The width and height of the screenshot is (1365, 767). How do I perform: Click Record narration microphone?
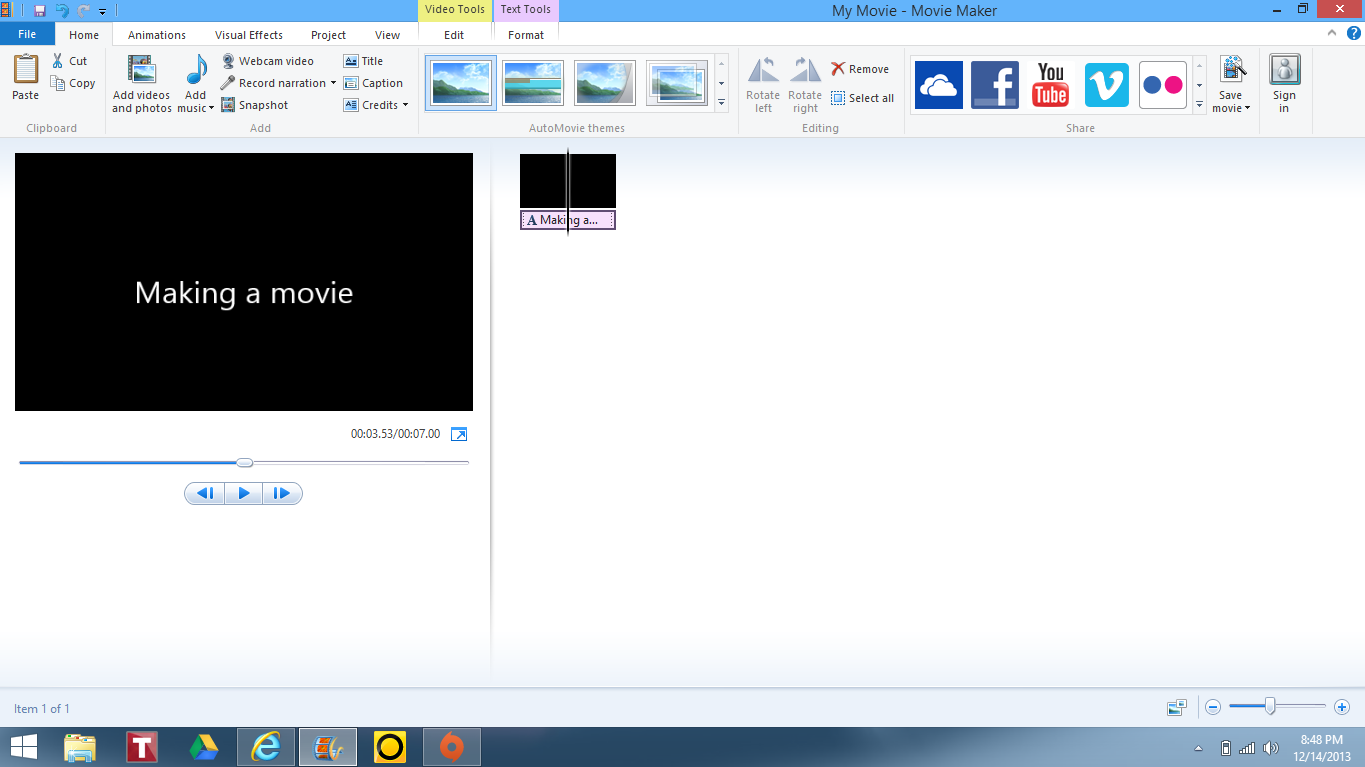[227, 83]
